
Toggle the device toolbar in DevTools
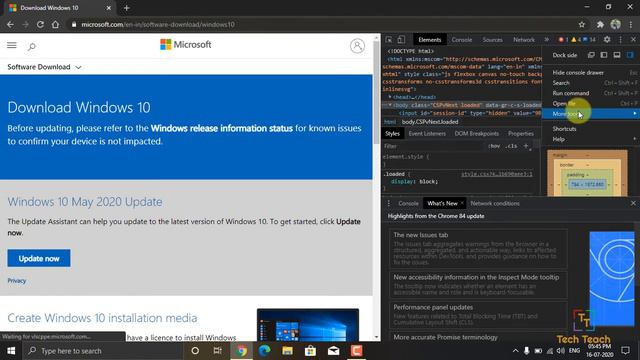401,40
